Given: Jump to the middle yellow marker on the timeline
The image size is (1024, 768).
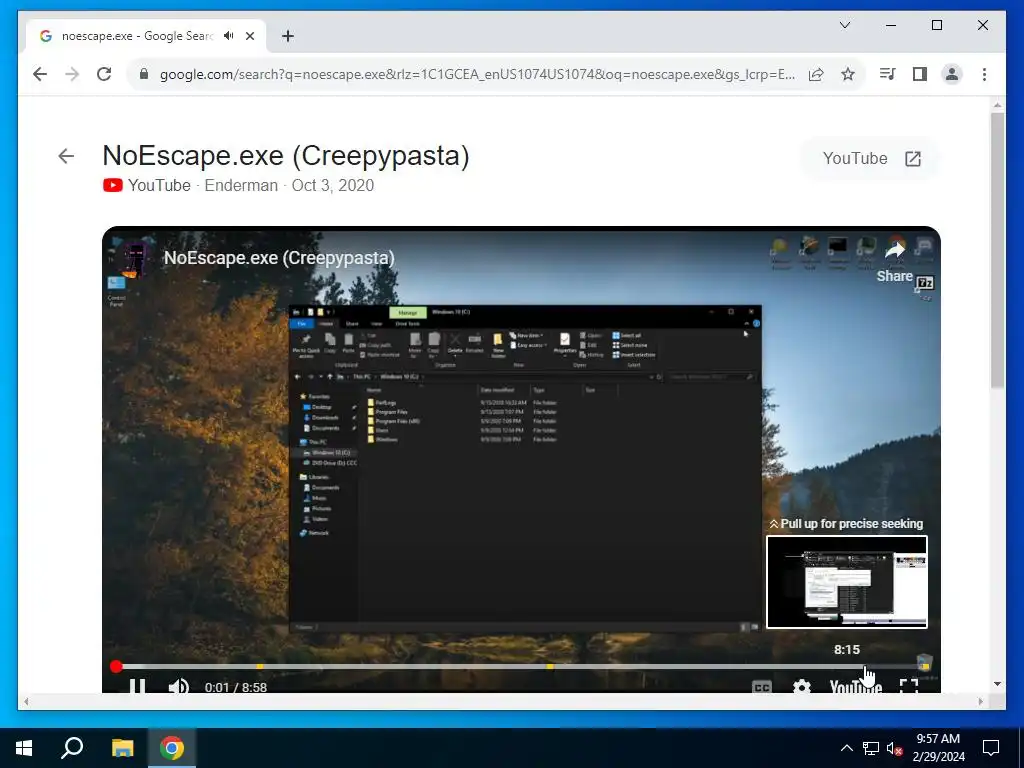Looking at the screenshot, I should coord(550,666).
